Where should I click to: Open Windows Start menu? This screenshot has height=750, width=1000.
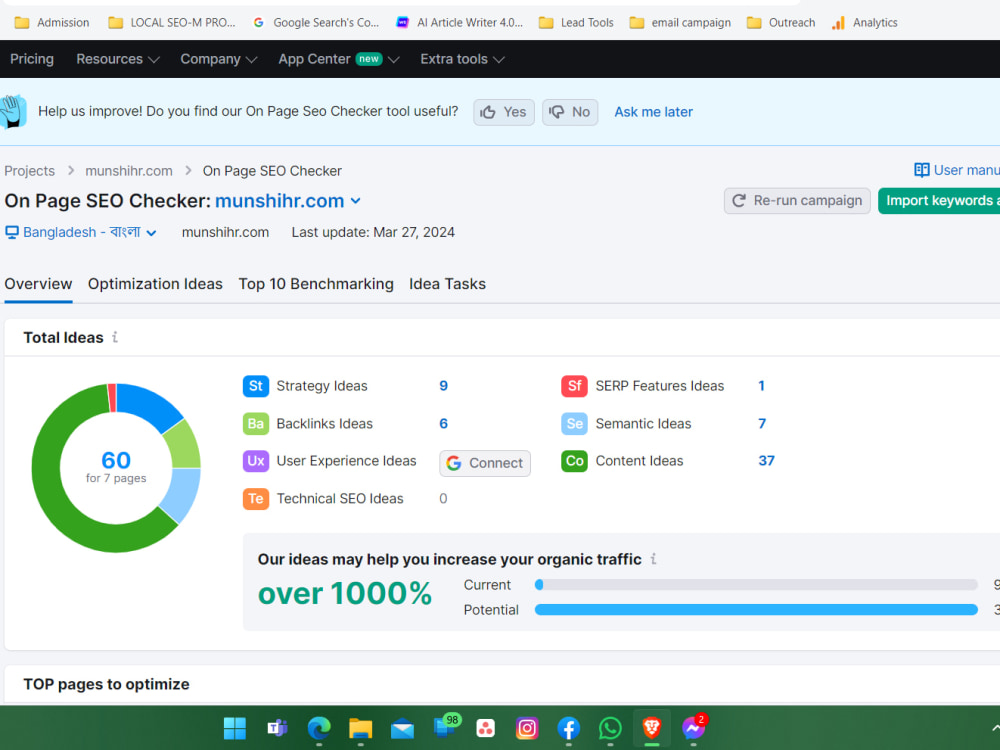(x=235, y=728)
